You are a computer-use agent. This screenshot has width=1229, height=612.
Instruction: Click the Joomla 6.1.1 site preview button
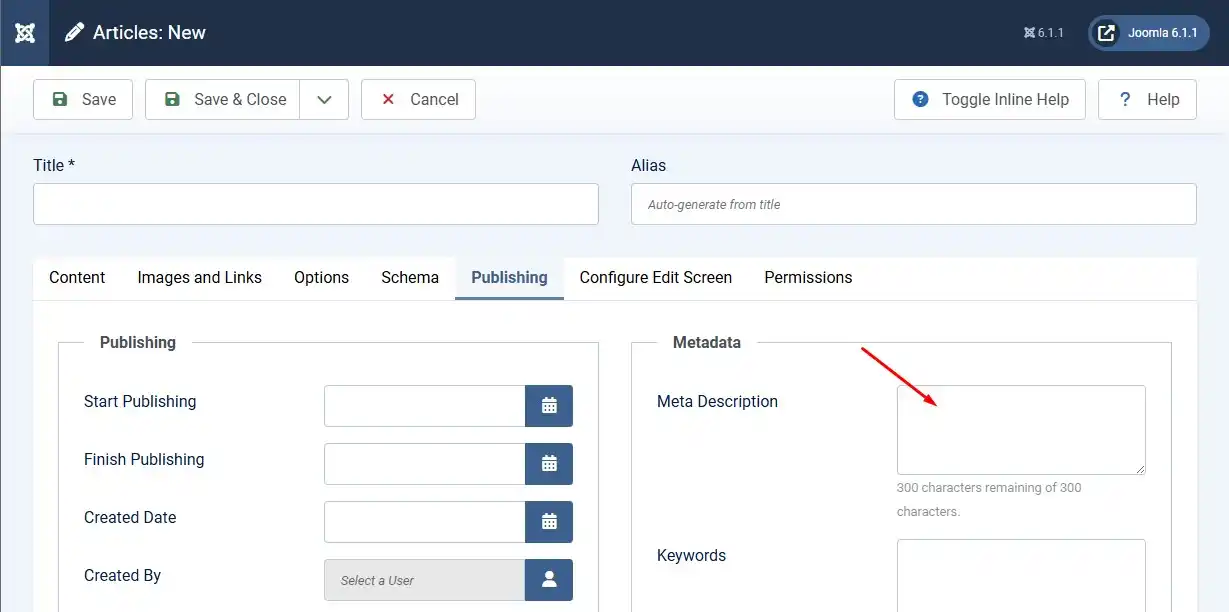click(x=1149, y=33)
